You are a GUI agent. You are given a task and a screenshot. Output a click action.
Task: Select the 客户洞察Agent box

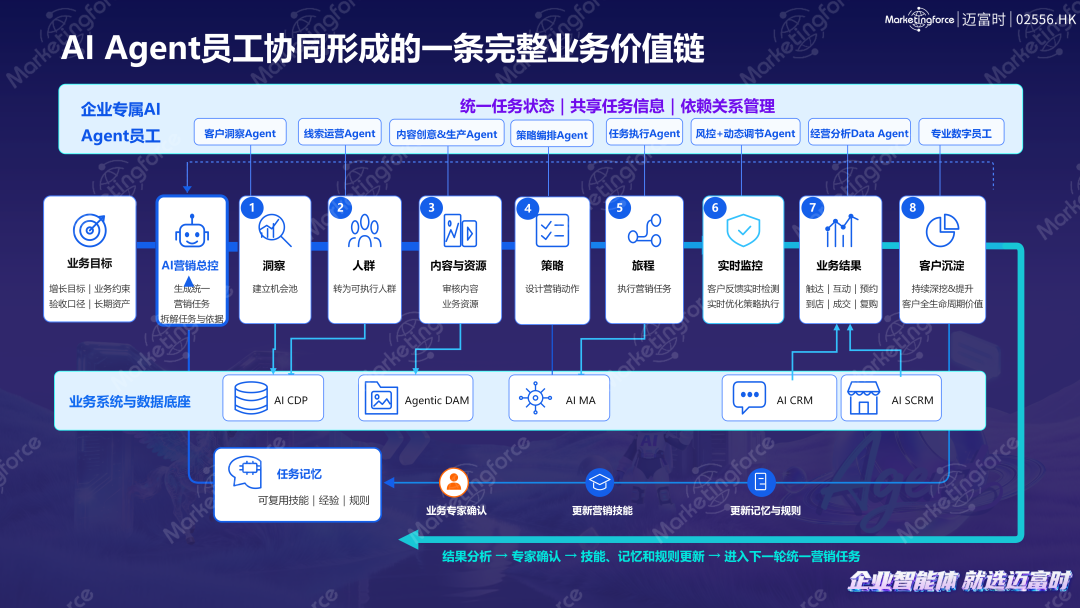click(x=240, y=133)
